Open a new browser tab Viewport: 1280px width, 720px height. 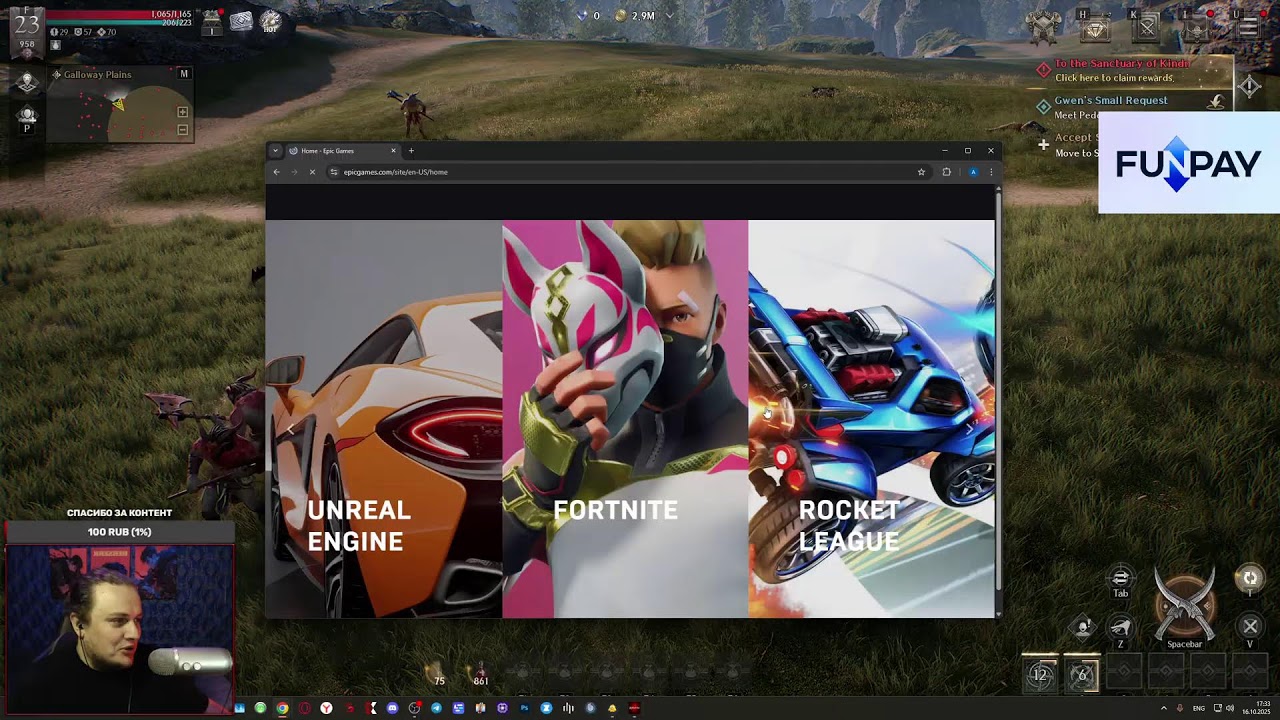411,151
